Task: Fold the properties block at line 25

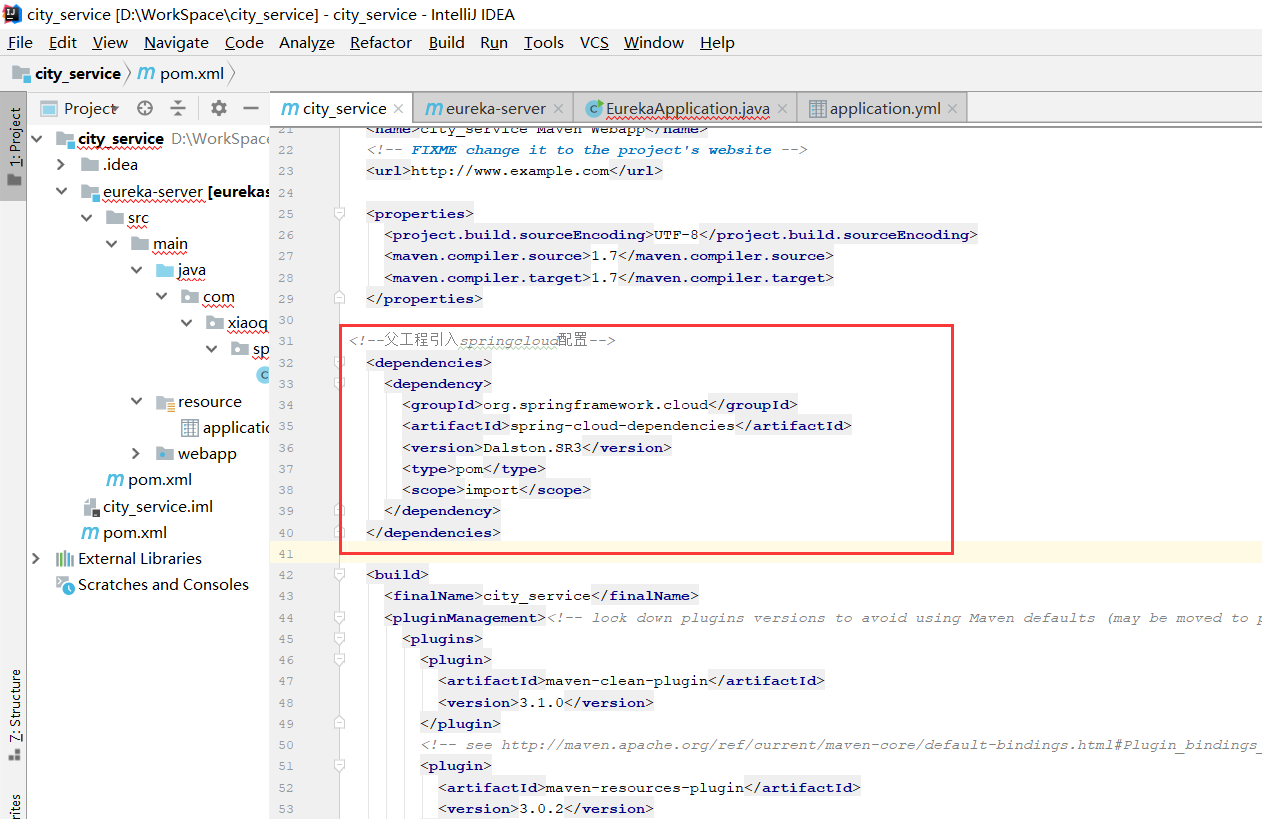Action: coord(339,213)
